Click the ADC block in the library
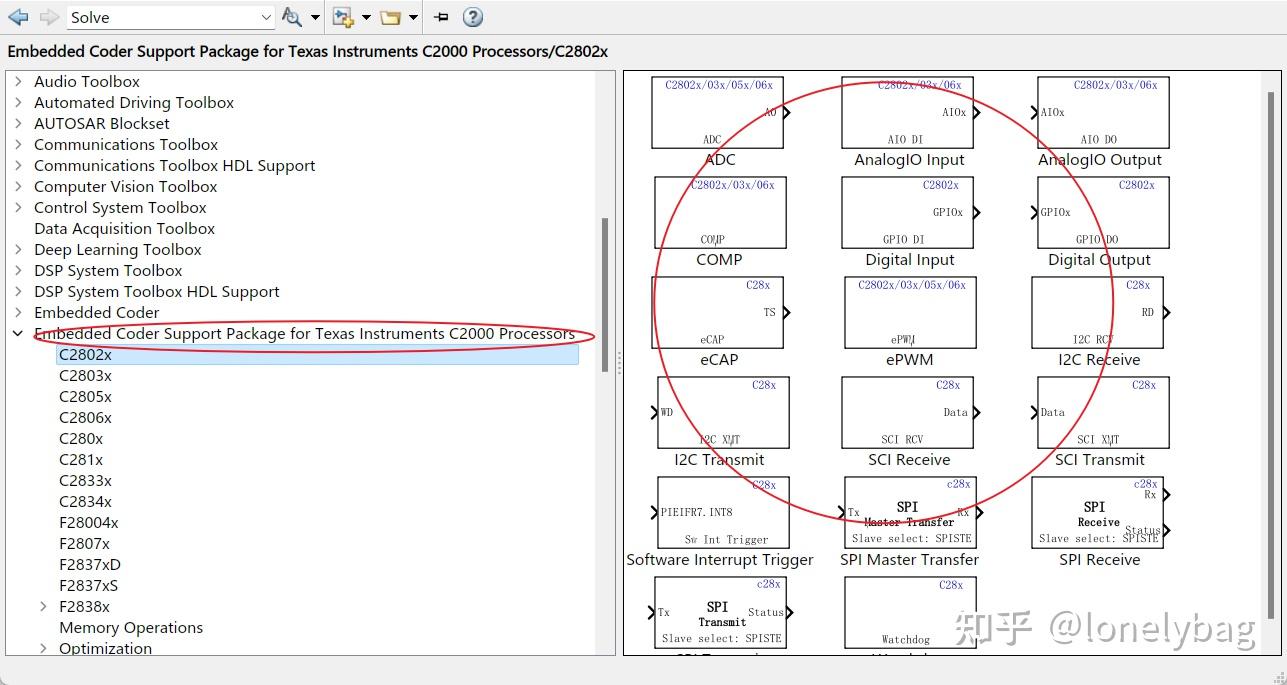The height and width of the screenshot is (685, 1287). click(x=717, y=111)
